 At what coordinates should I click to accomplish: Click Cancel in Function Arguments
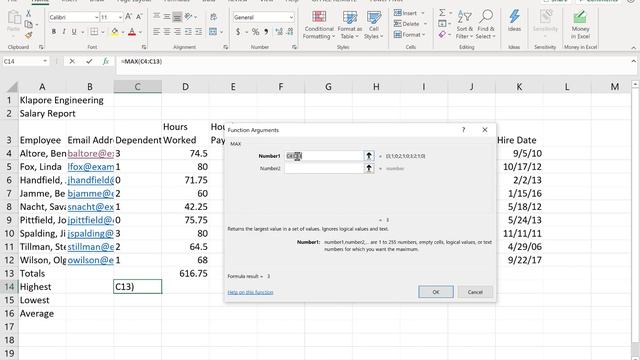[x=475, y=292]
